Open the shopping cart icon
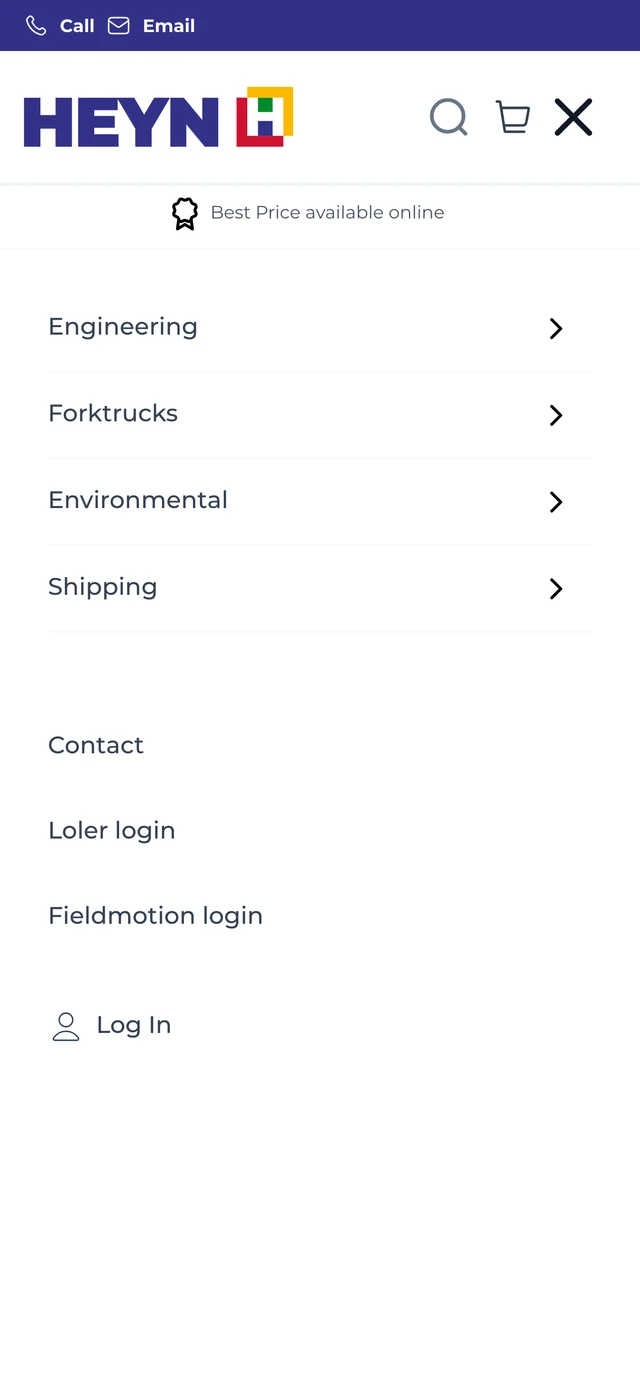 pos(513,117)
